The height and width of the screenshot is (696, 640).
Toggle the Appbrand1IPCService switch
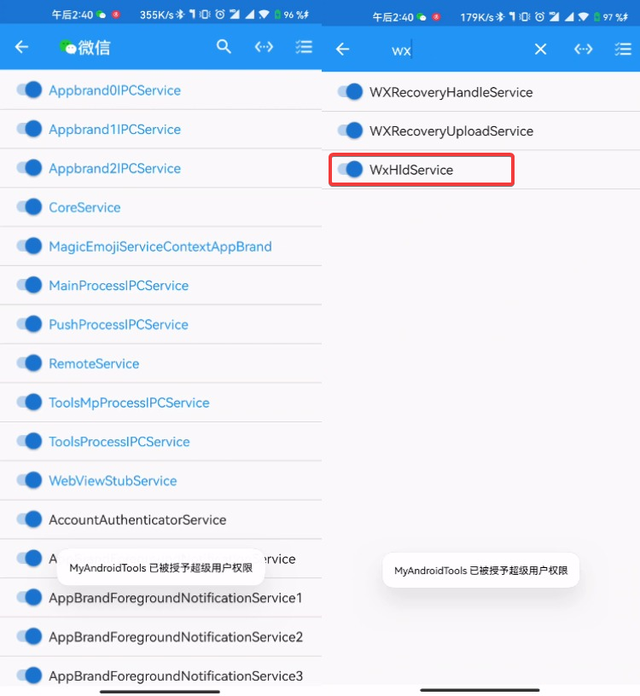pos(29,129)
